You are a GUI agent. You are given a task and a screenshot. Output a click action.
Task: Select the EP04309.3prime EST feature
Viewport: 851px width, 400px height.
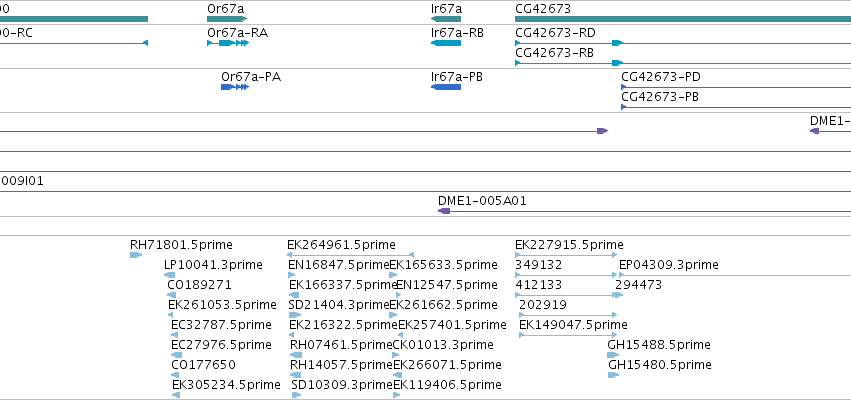(735, 275)
